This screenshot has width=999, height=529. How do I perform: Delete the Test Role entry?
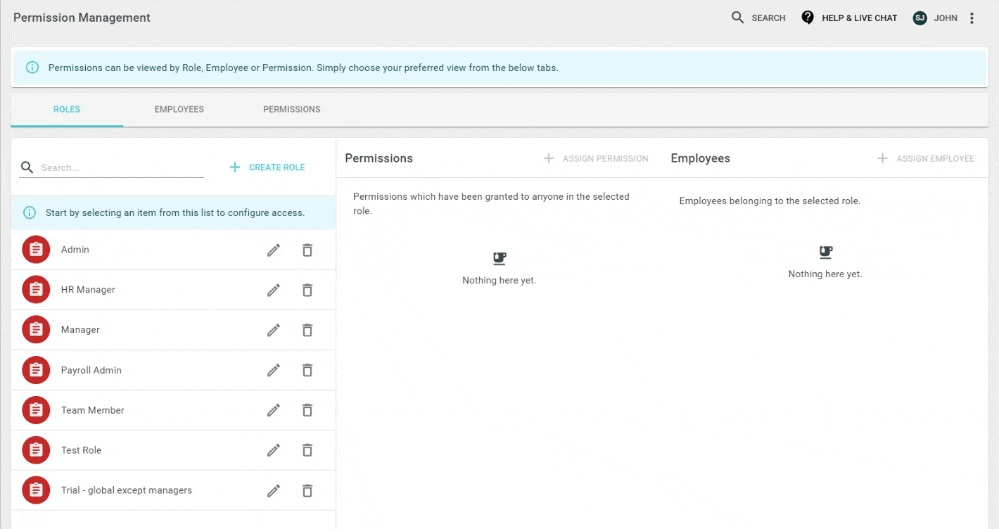307,451
